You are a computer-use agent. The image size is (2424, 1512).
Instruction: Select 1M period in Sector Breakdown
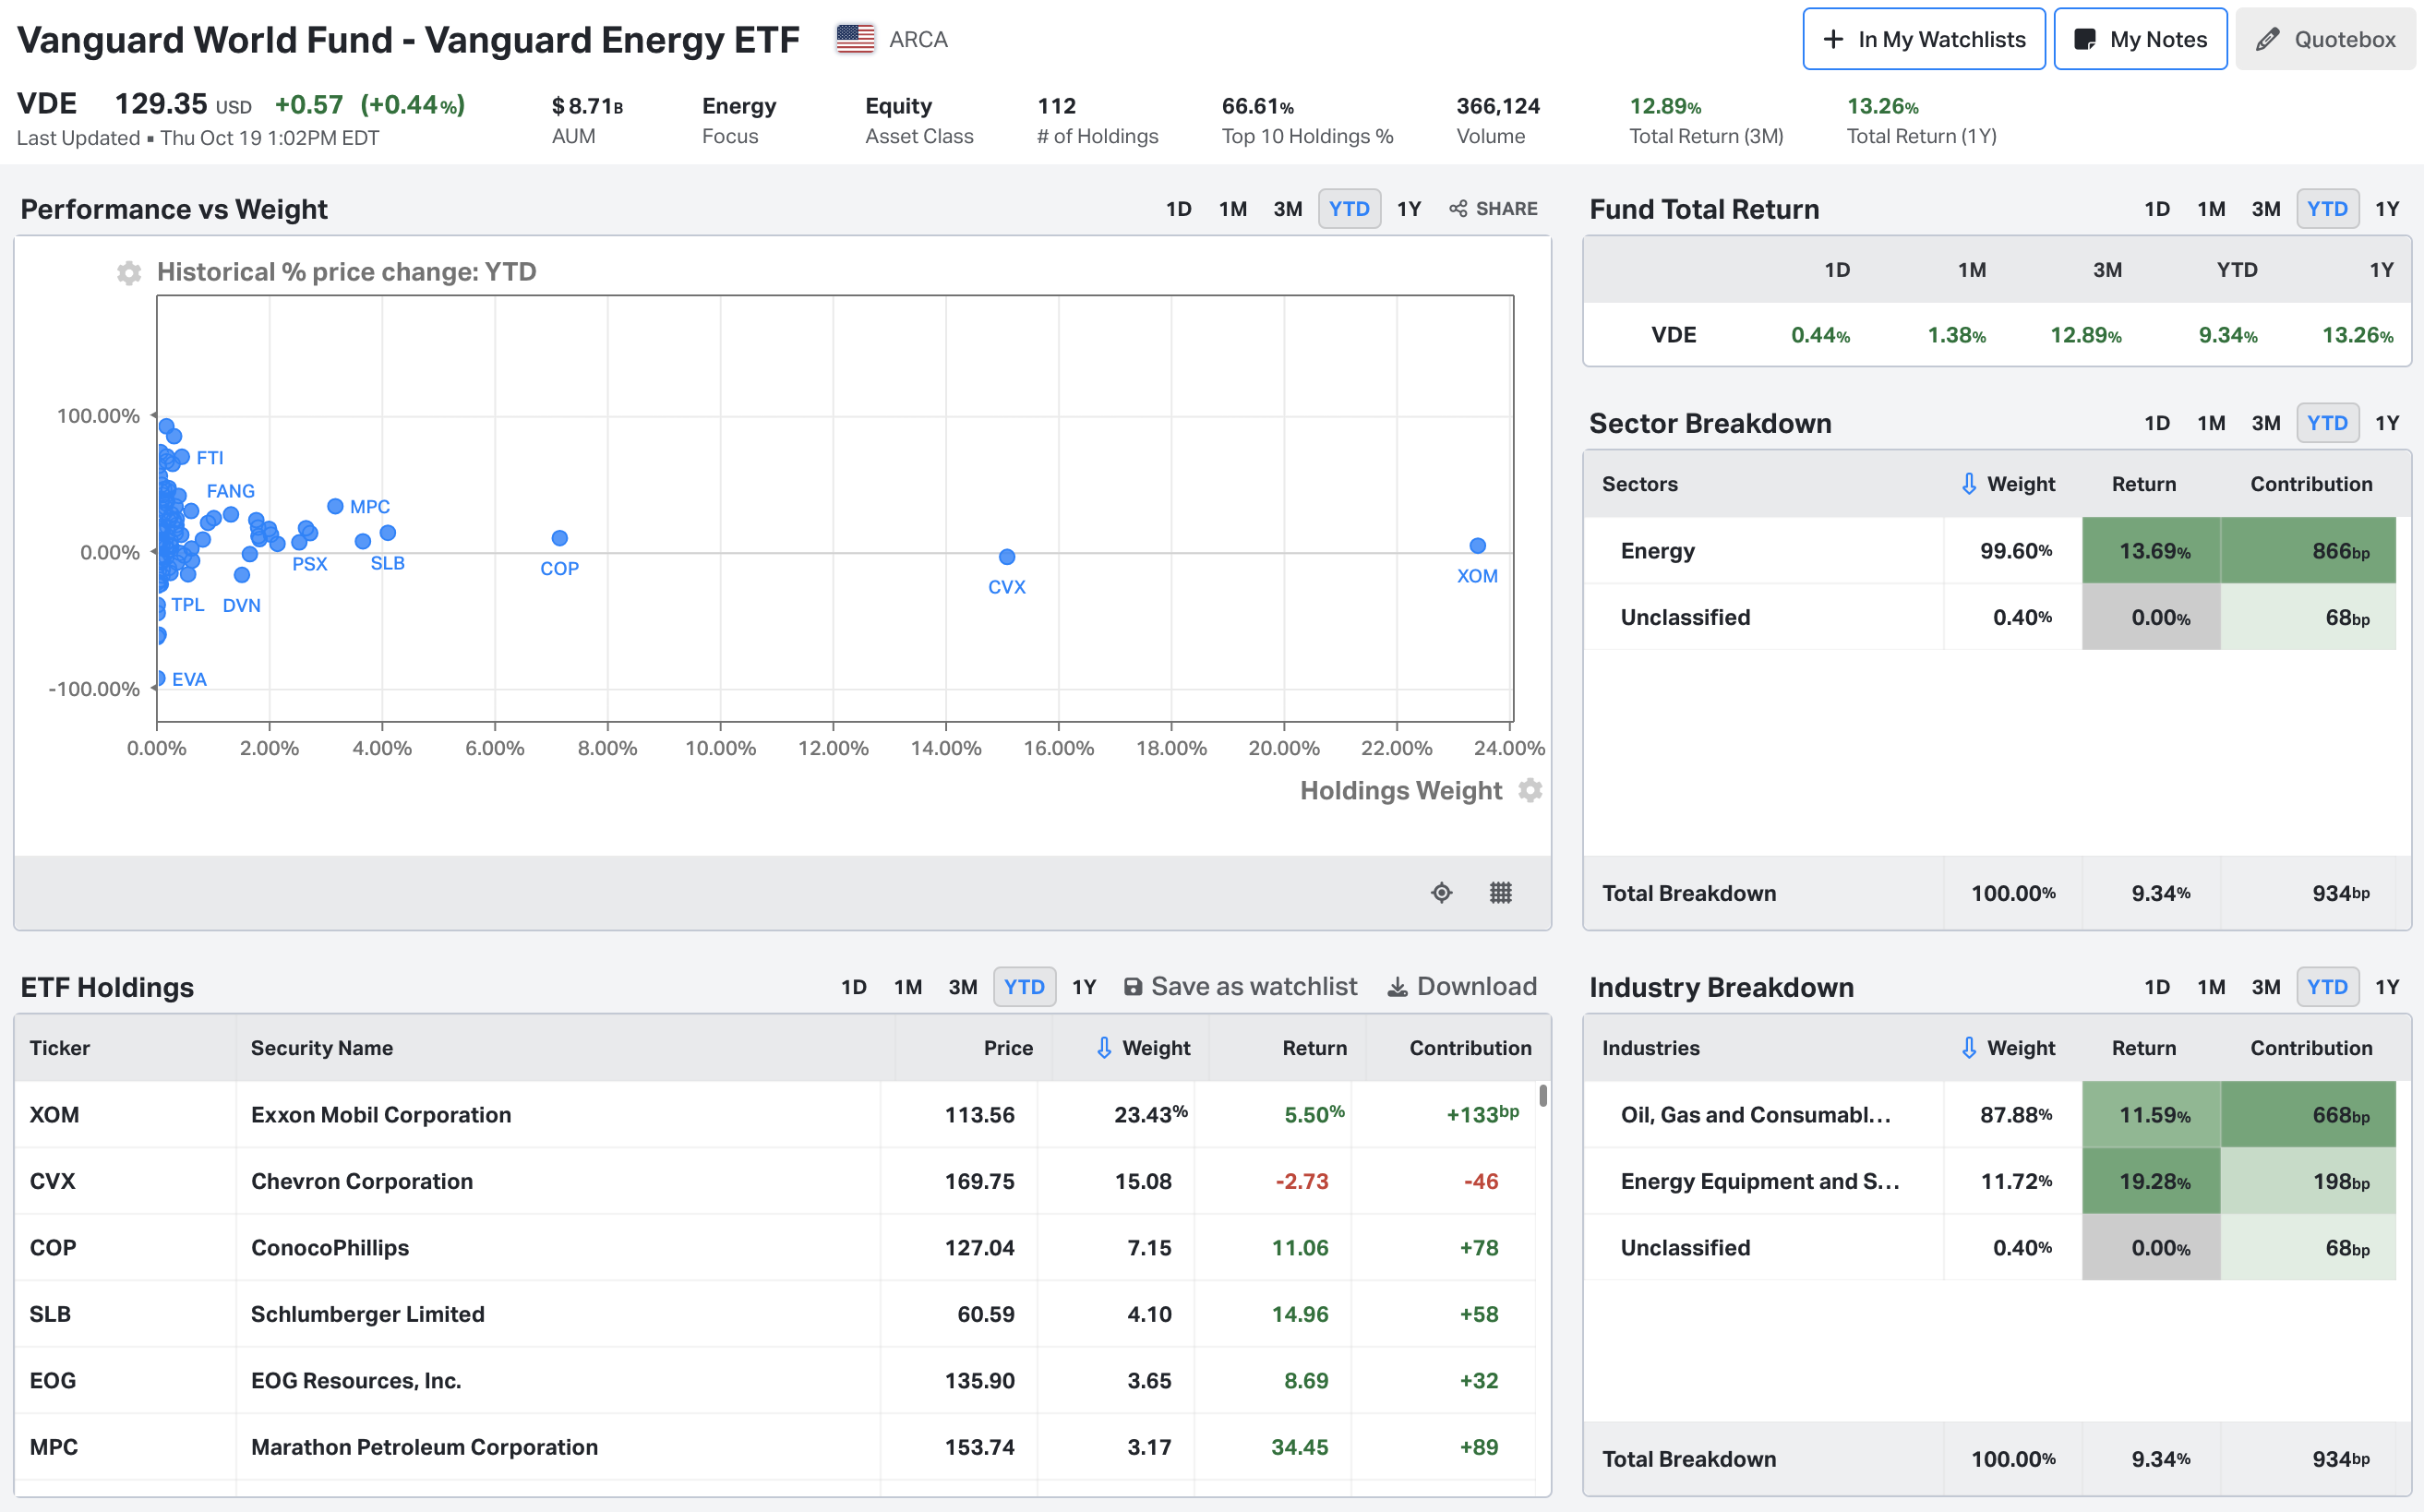[2211, 423]
